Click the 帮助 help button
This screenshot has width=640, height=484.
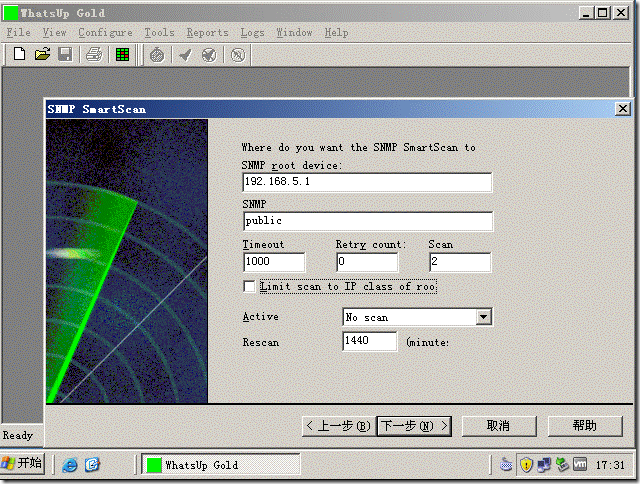[x=585, y=426]
